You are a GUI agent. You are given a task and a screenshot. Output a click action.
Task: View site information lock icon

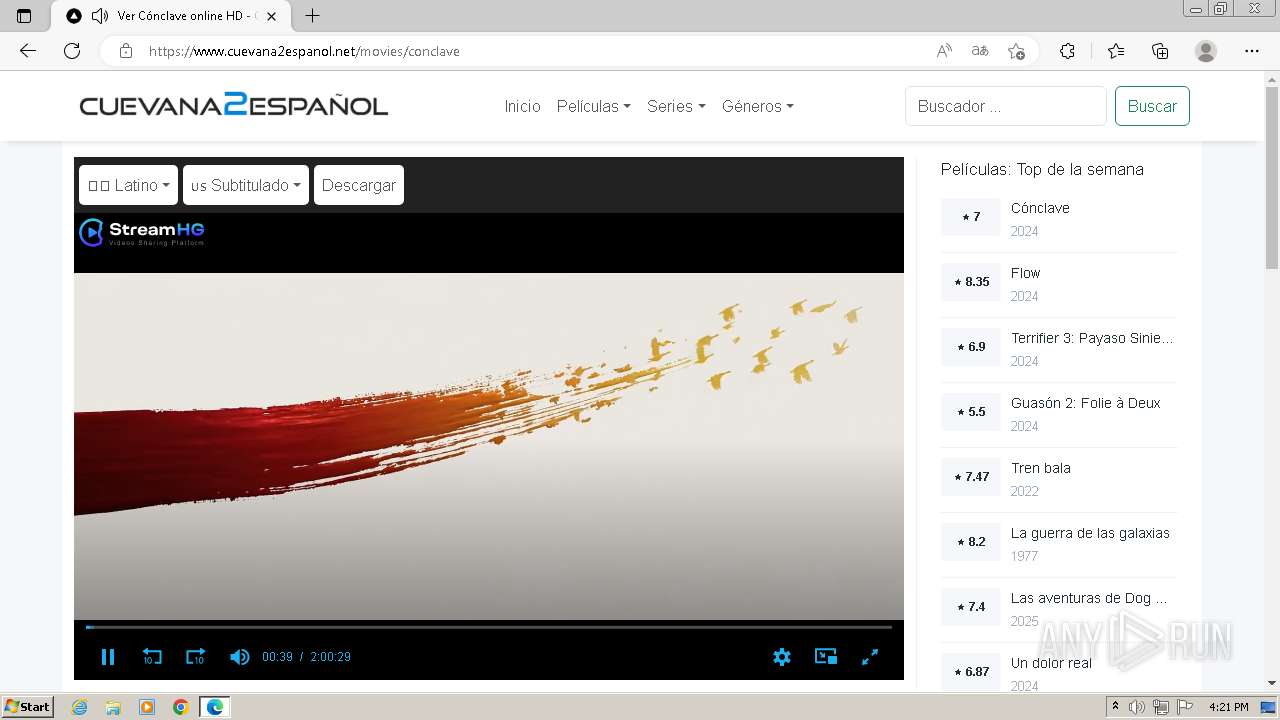pos(126,51)
